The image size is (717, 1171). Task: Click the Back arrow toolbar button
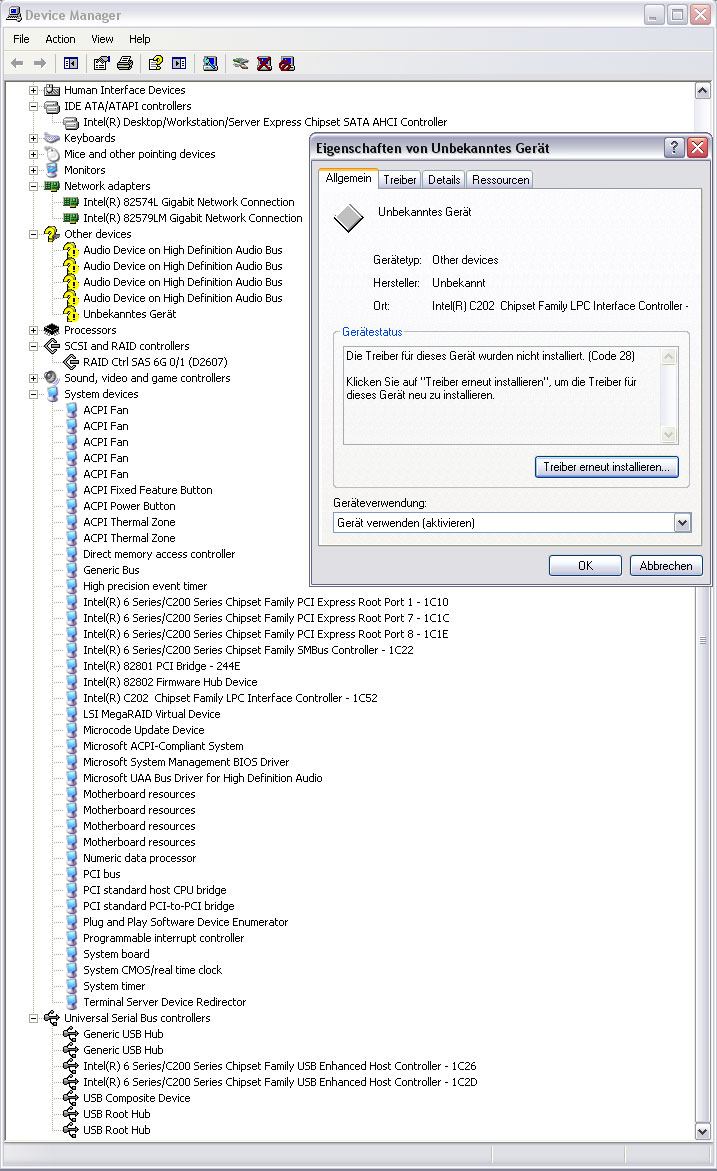(17, 63)
